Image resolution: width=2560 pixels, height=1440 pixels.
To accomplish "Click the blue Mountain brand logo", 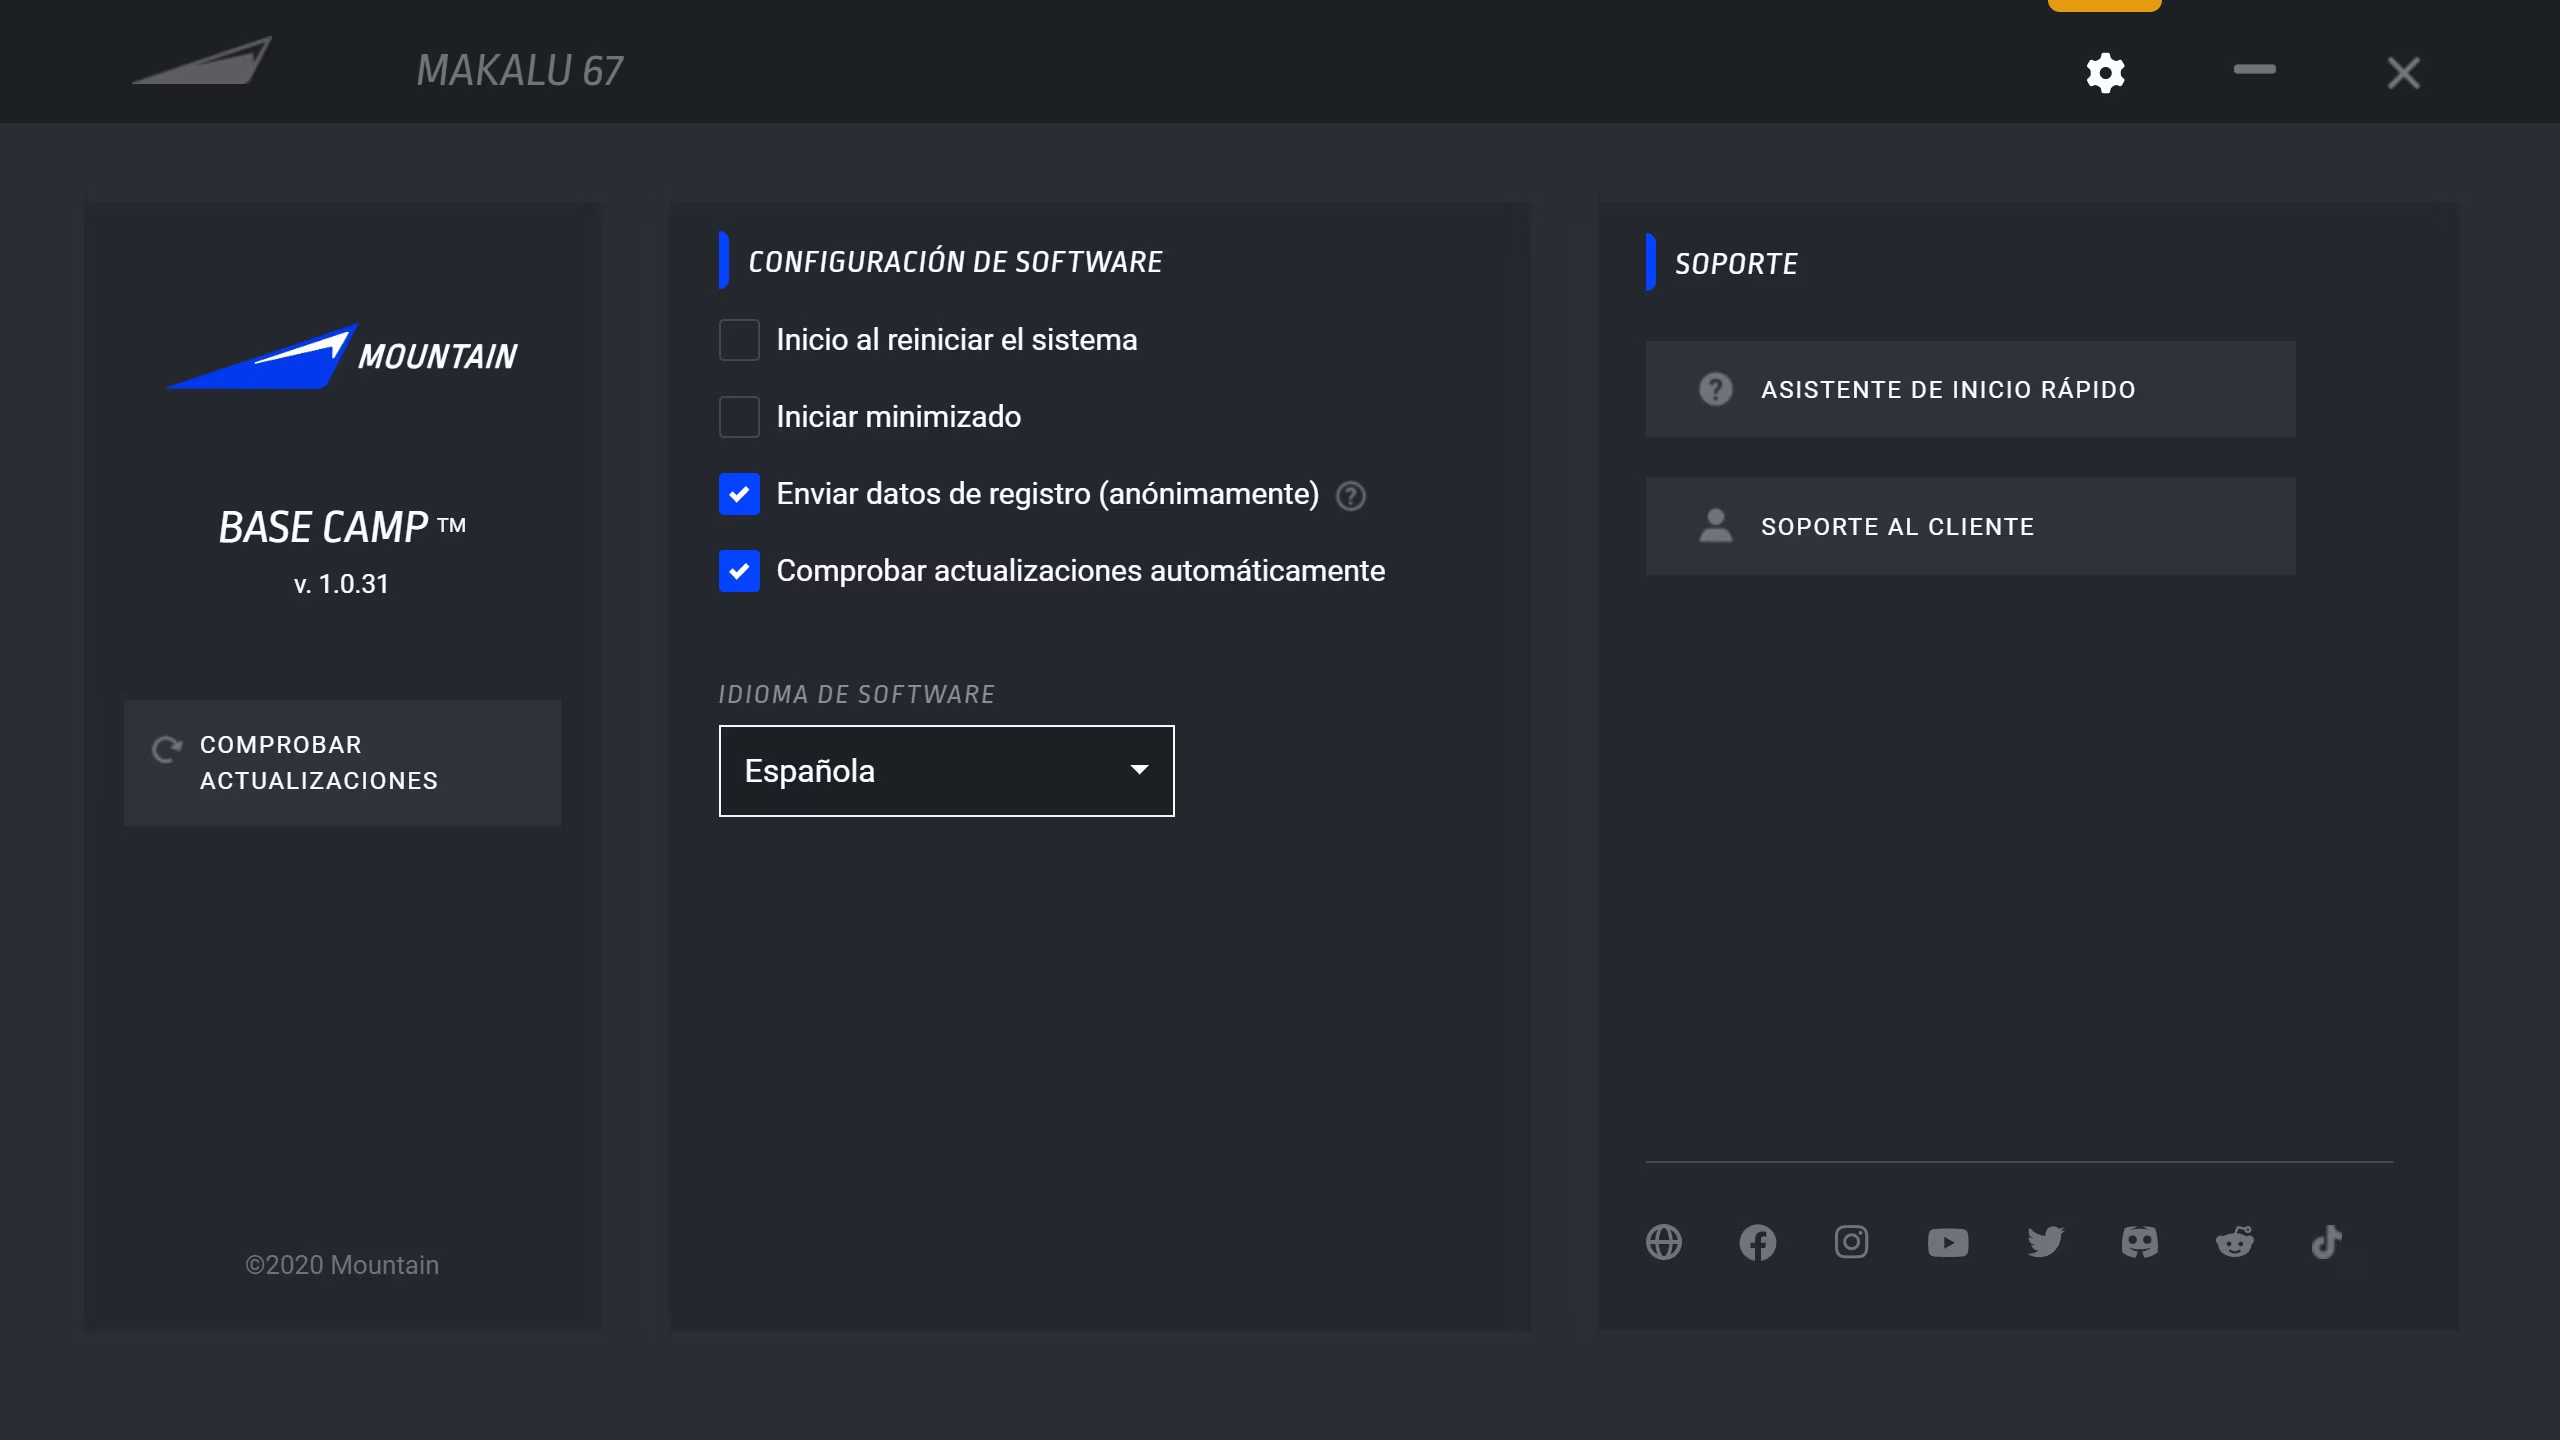I will [341, 356].
